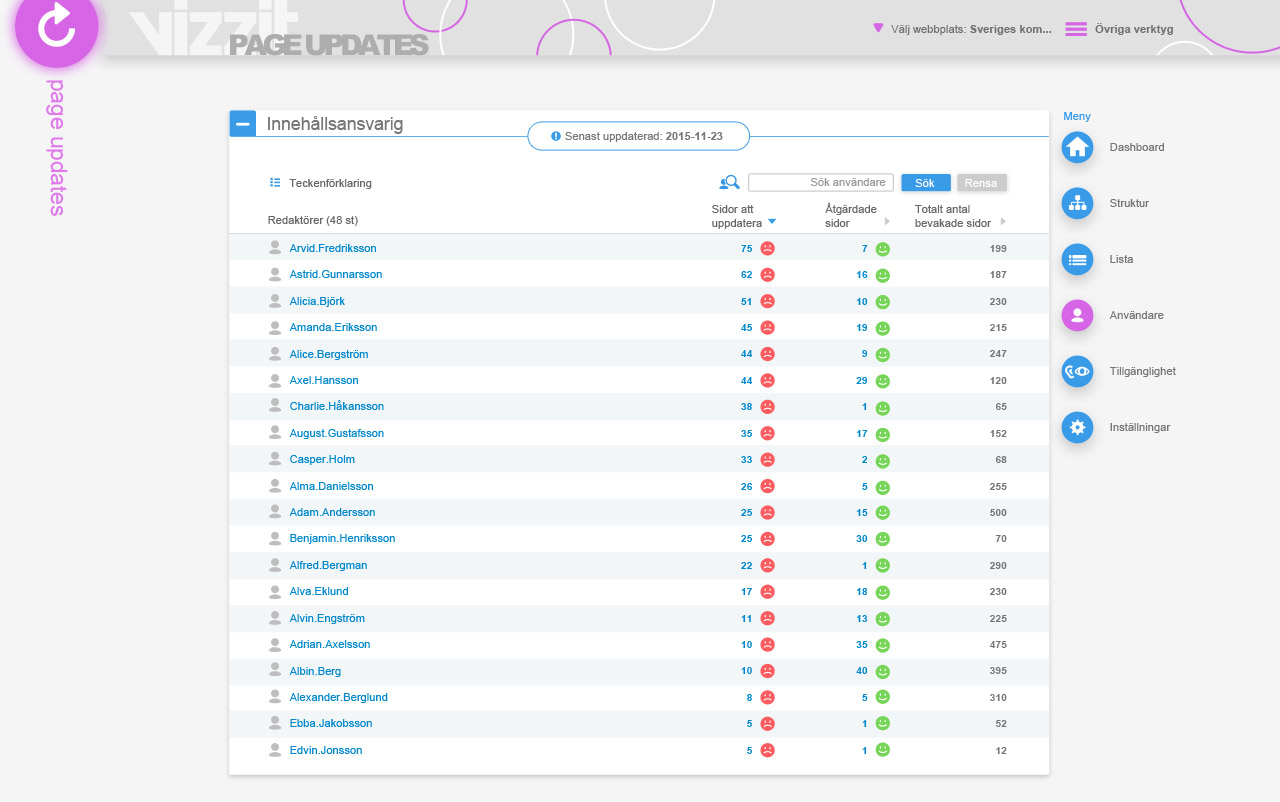The width and height of the screenshot is (1280, 802).
Task: Sort by Åtgärdade sidor column arrow
Action: tap(886, 222)
